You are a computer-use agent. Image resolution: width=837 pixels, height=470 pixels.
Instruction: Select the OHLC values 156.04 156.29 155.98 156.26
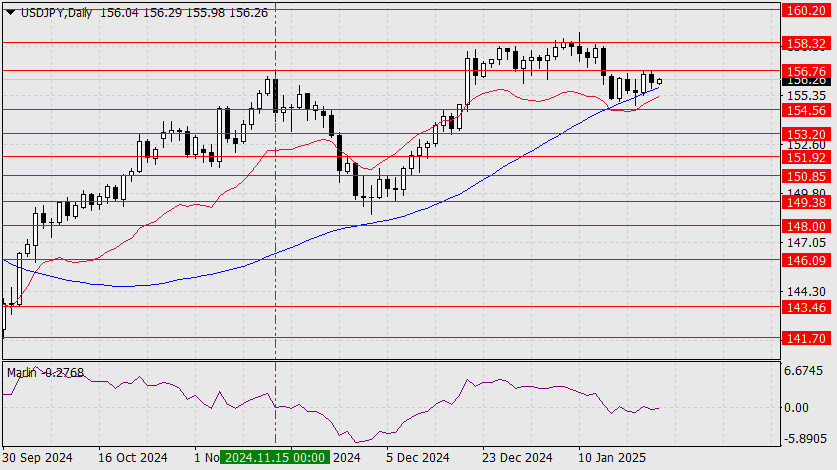coord(184,13)
